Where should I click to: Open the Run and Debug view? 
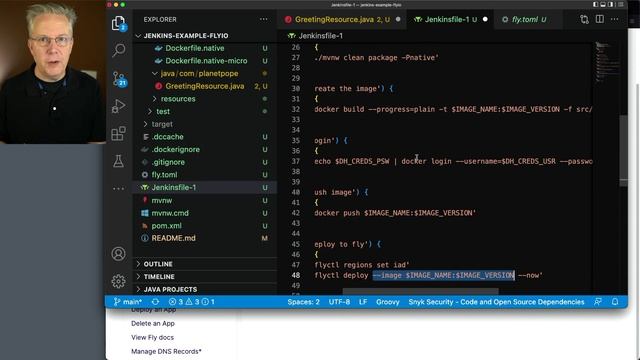tap(118, 106)
